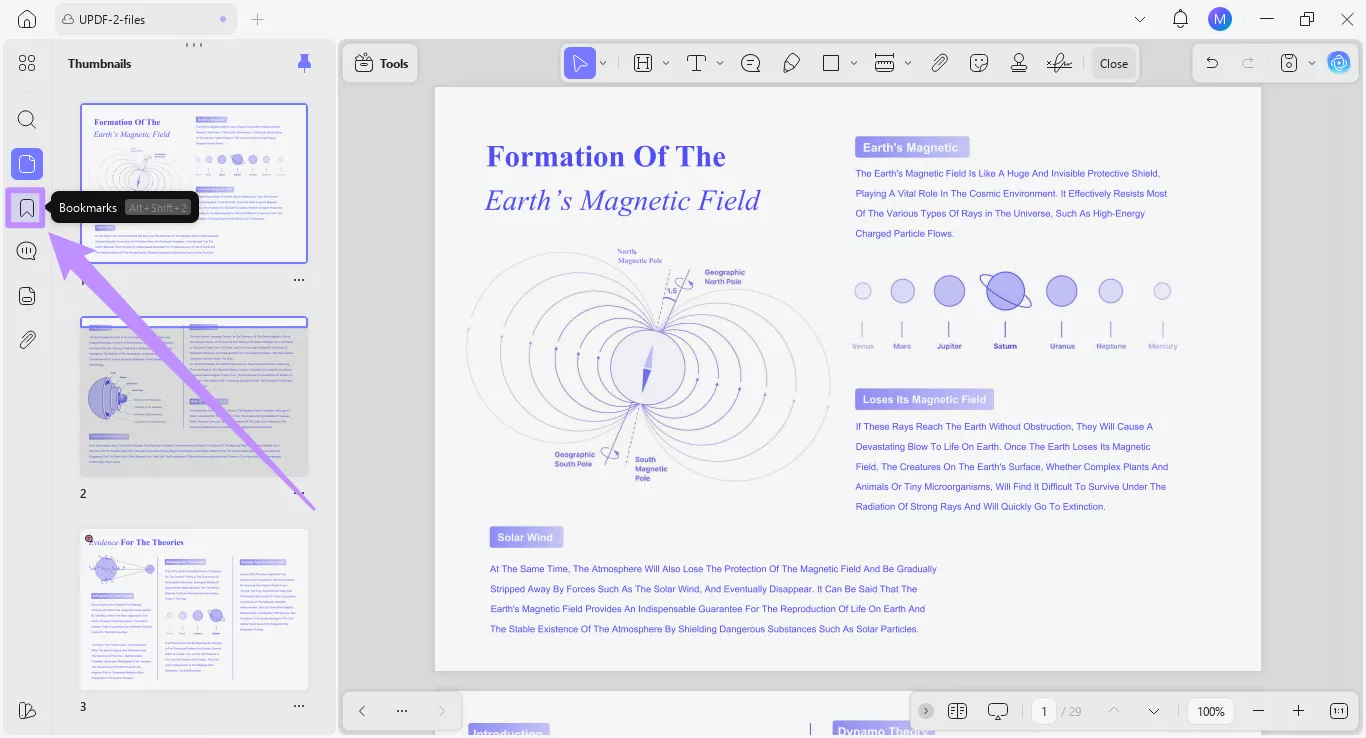This screenshot has height=738, width=1366.
Task: Open the Search panel in the left sidebar
Action: click(27, 120)
